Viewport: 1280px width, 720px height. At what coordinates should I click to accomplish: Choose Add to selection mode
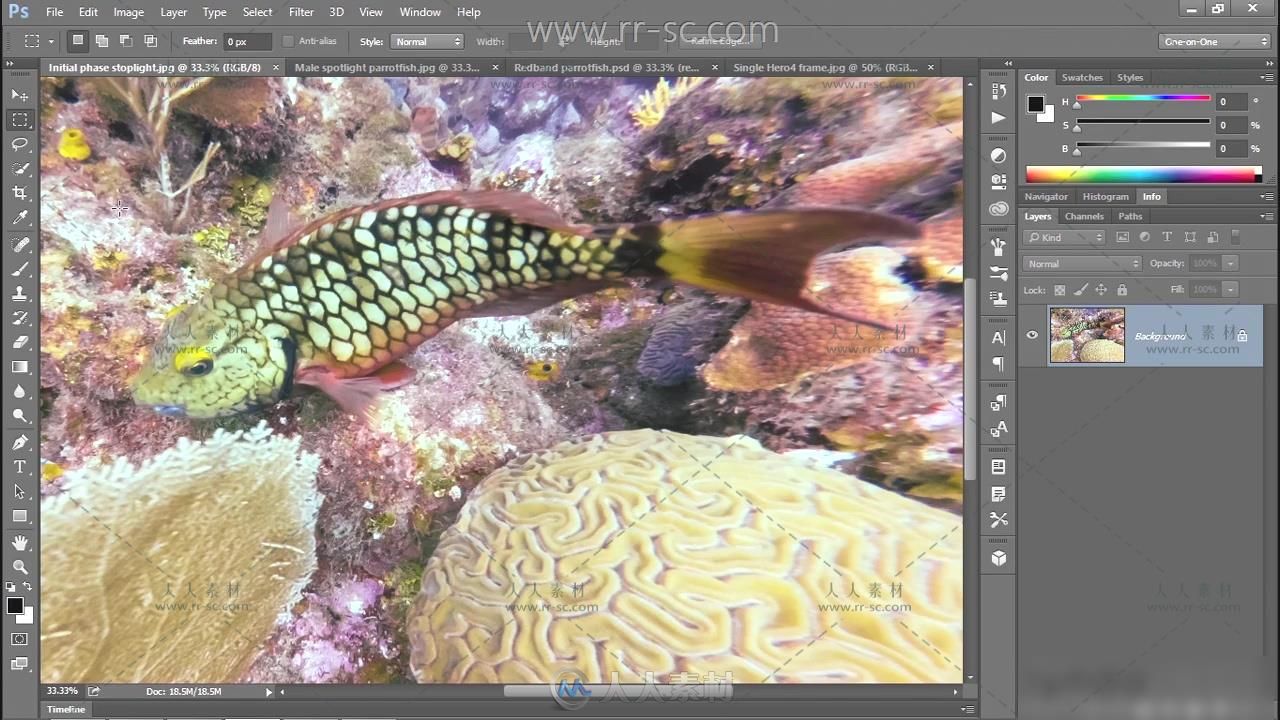click(x=102, y=41)
